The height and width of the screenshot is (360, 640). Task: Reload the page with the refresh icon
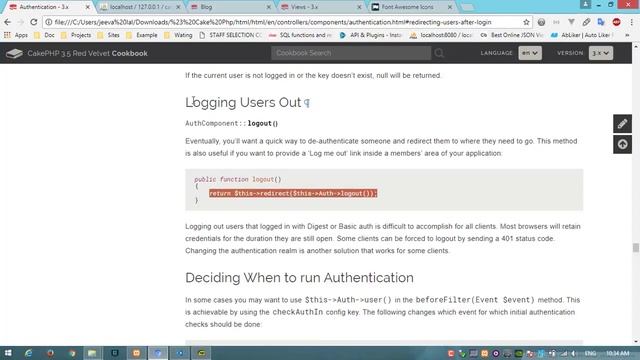[x=33, y=22]
